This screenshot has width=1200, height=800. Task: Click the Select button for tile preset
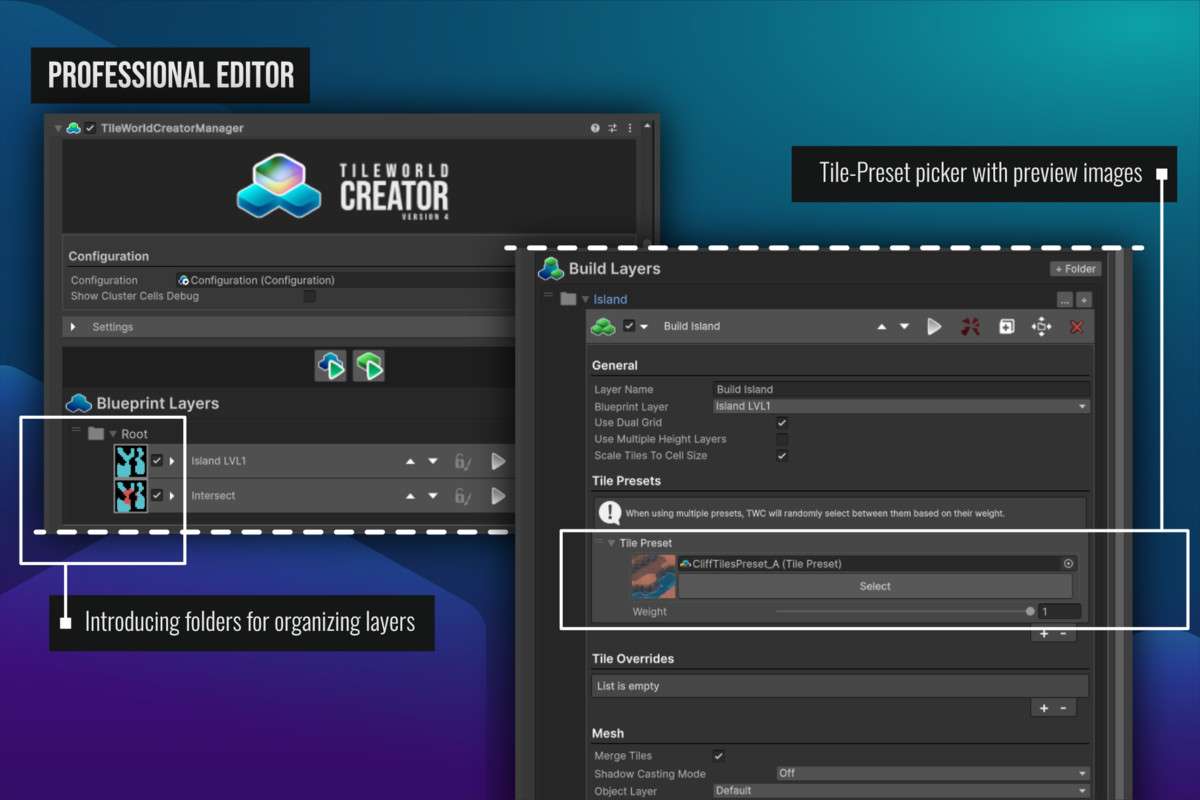[875, 586]
